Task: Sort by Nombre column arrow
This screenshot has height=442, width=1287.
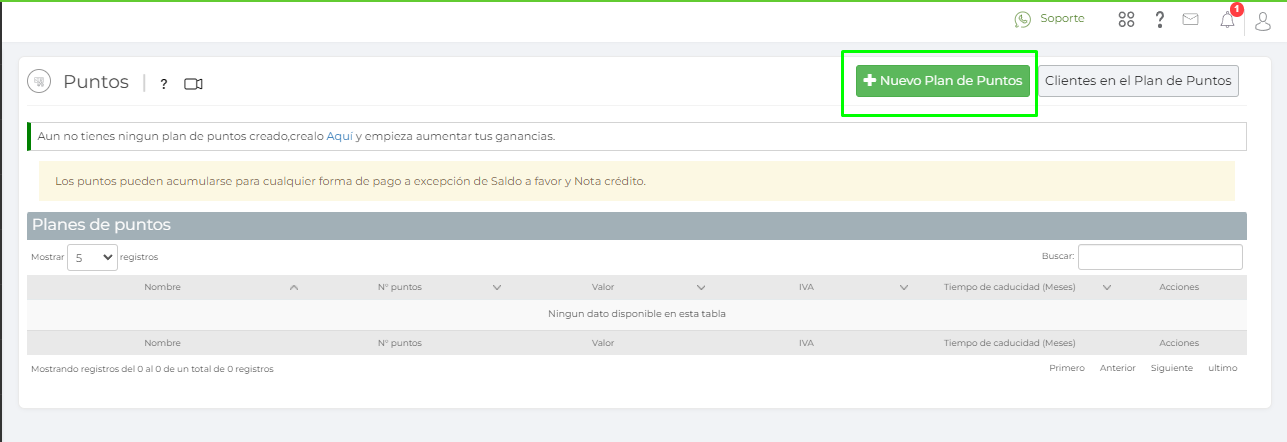Action: click(293, 287)
